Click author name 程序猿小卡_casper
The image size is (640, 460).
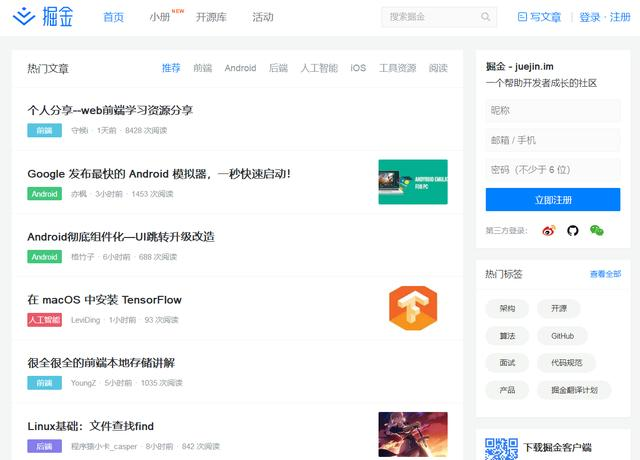click(x=104, y=447)
